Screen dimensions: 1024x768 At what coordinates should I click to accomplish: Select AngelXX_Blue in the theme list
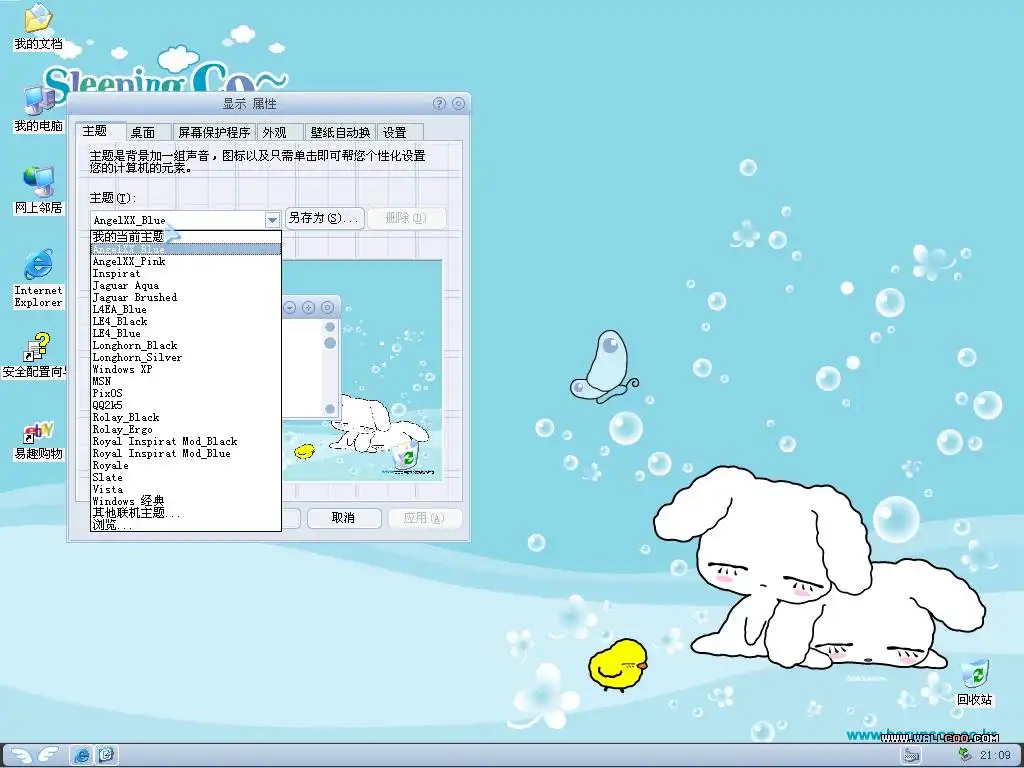(185, 249)
